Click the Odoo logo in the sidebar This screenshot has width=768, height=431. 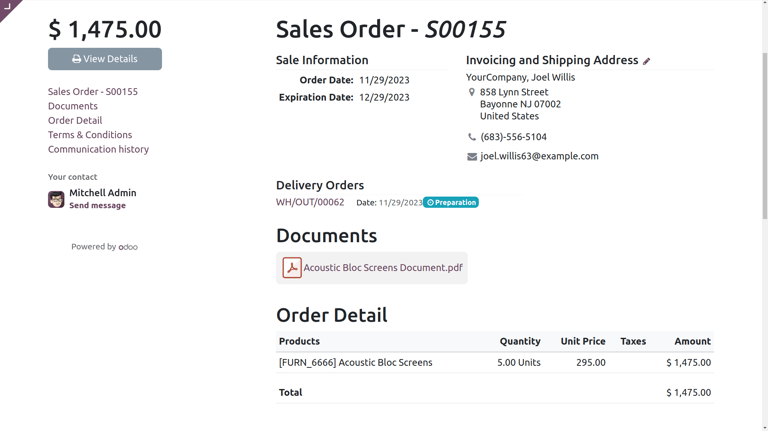point(128,247)
